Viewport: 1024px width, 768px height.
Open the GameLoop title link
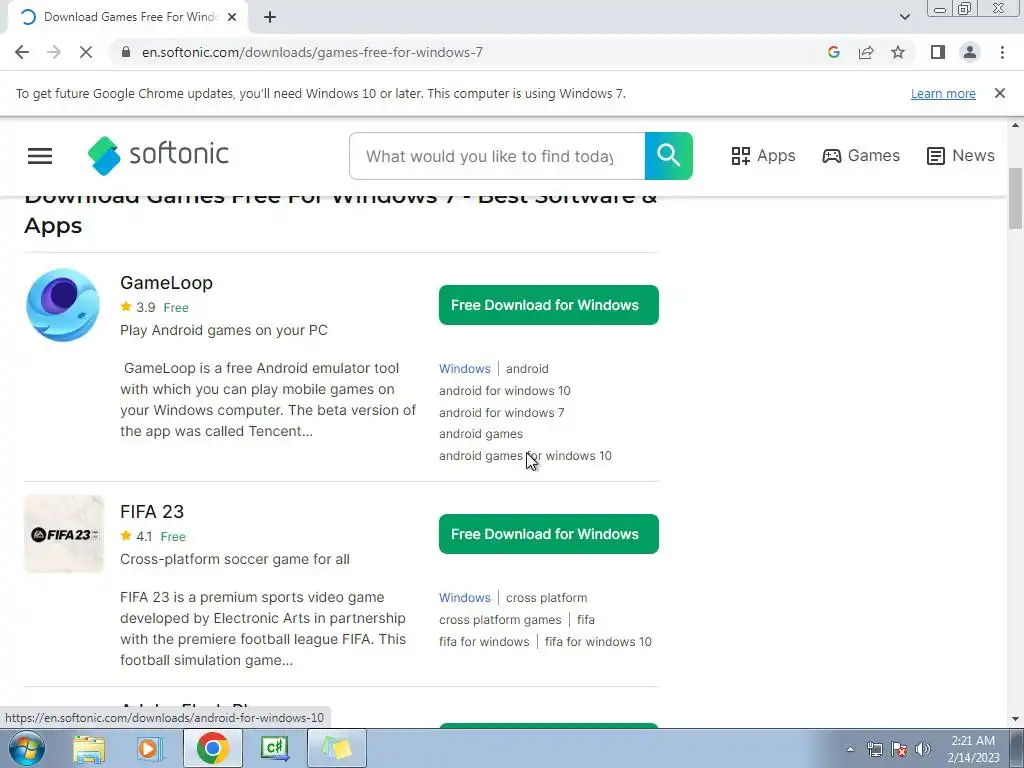click(167, 283)
